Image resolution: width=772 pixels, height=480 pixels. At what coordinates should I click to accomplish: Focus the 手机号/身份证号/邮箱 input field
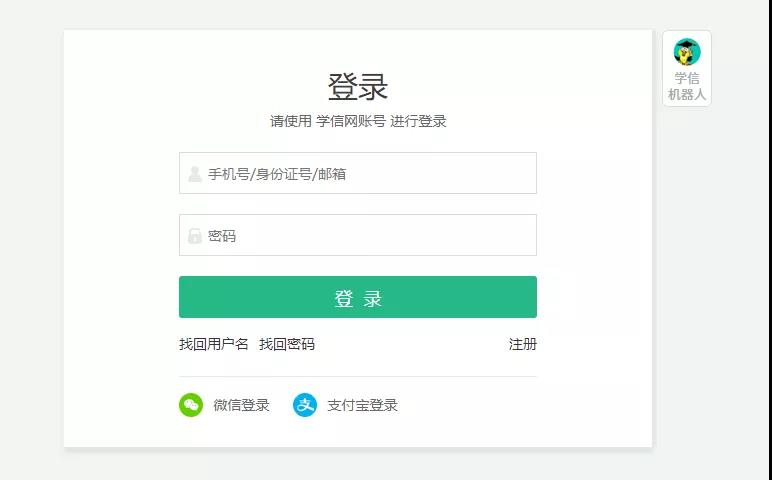370,174
